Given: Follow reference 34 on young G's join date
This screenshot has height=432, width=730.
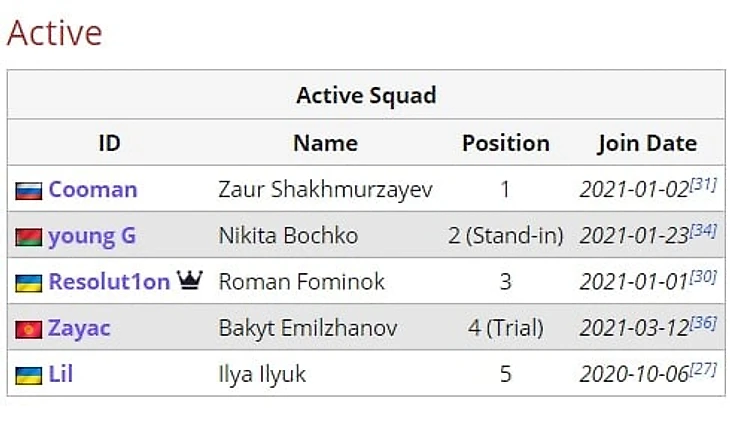Looking at the screenshot, I should pos(703,230).
